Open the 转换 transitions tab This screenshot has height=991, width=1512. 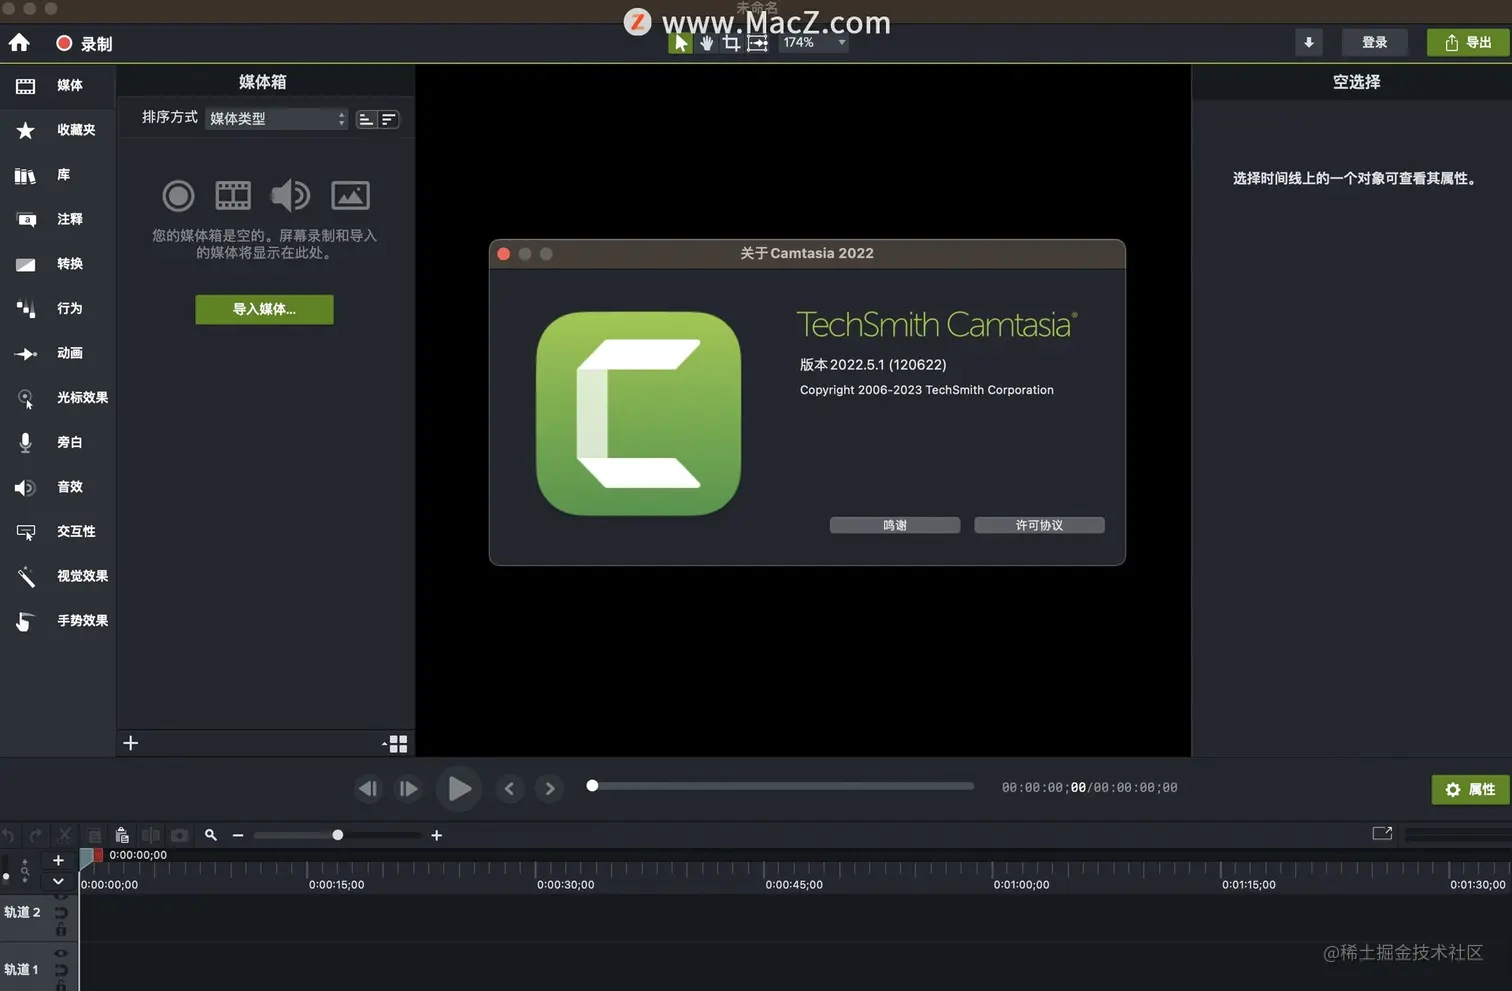click(x=58, y=264)
